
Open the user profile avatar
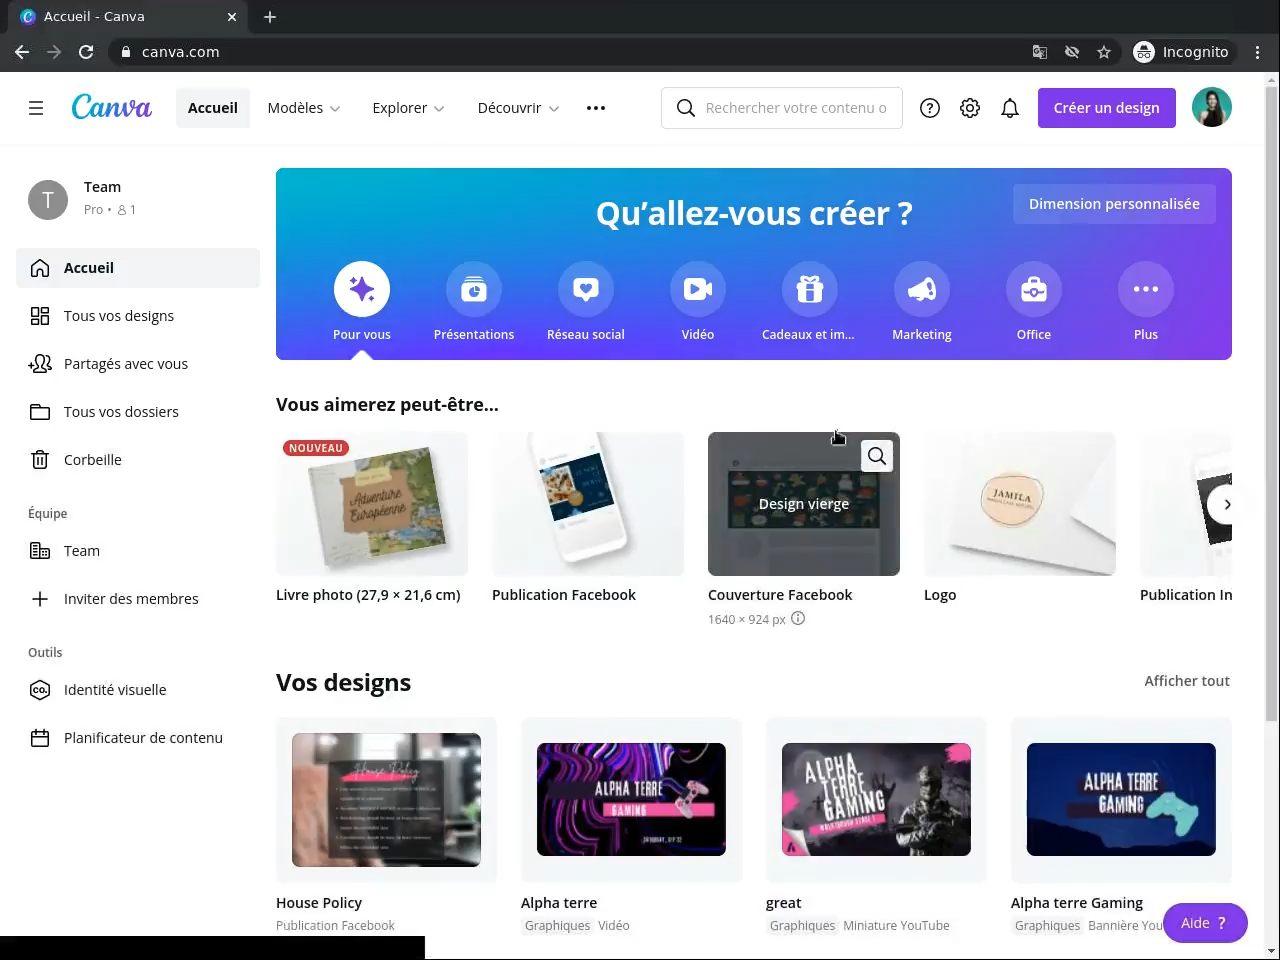[1212, 108]
